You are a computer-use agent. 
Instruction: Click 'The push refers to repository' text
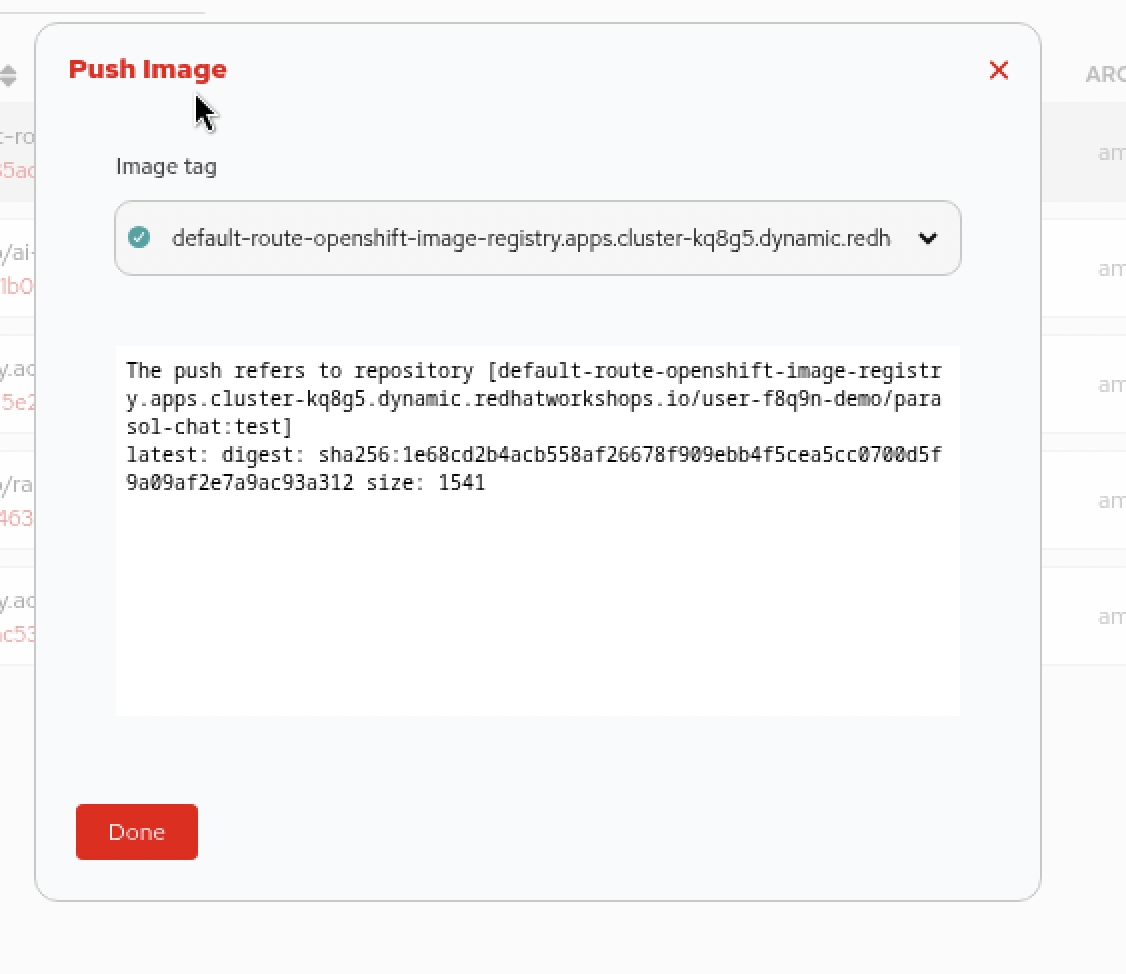coord(300,371)
